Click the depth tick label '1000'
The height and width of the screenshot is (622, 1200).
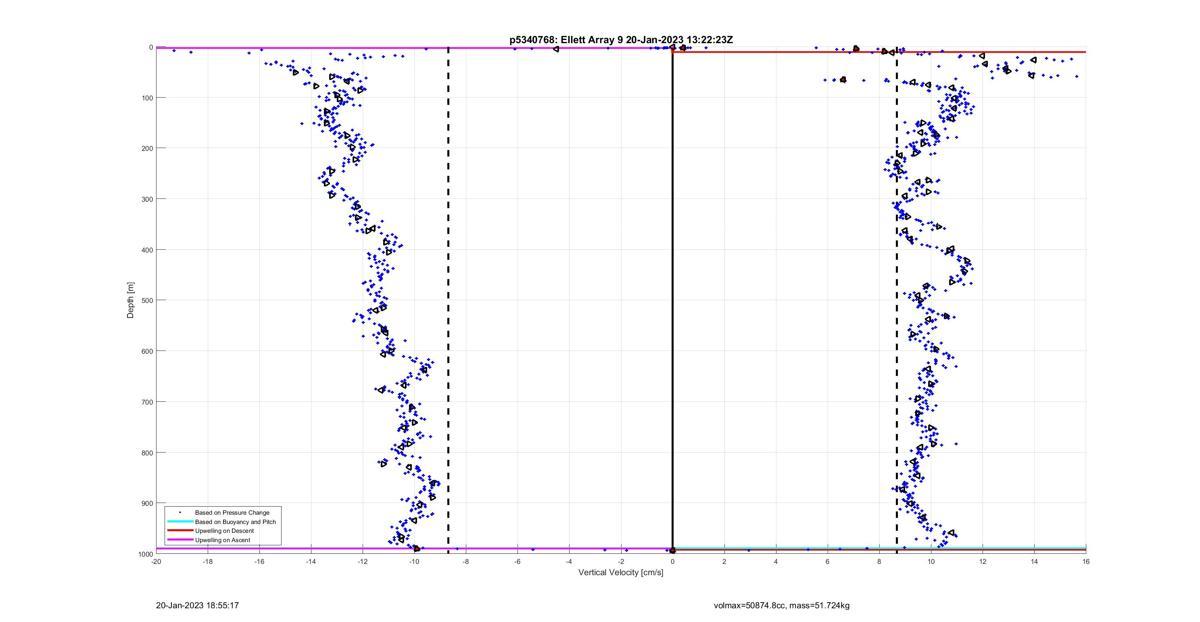145,554
